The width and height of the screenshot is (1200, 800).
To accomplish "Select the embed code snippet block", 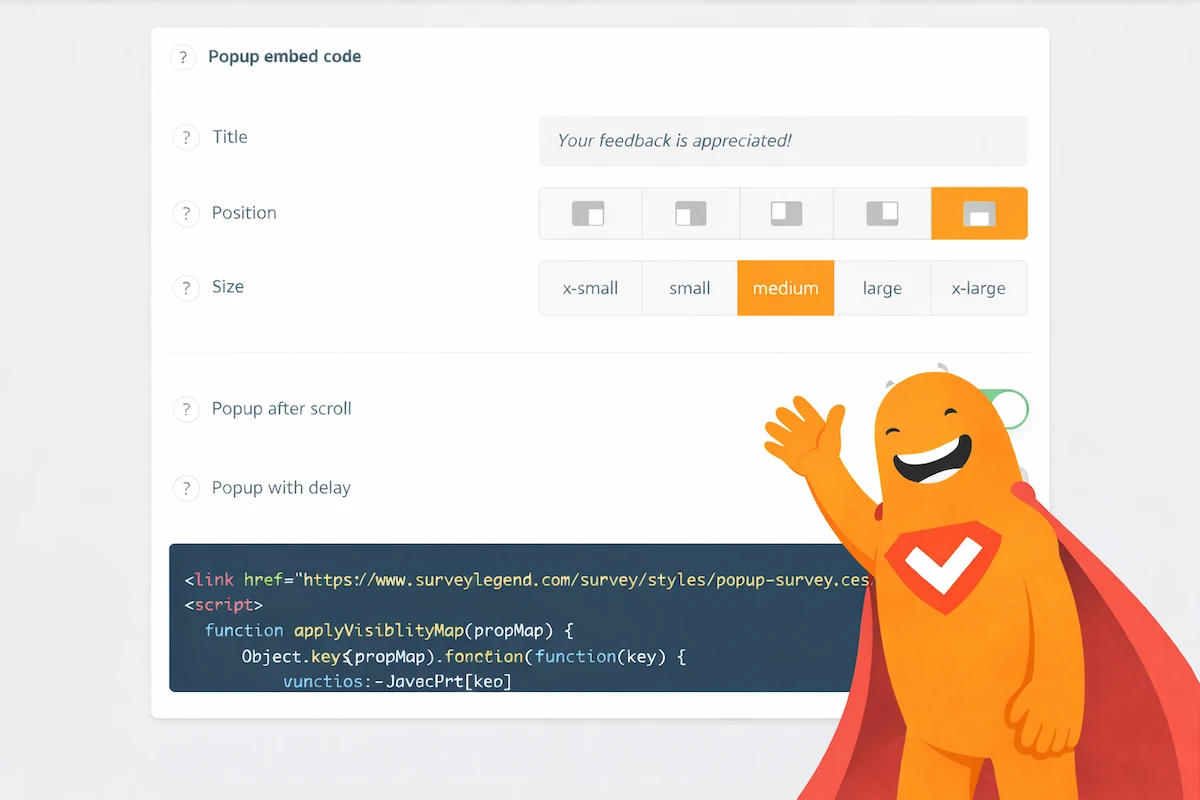I will [x=450, y=620].
